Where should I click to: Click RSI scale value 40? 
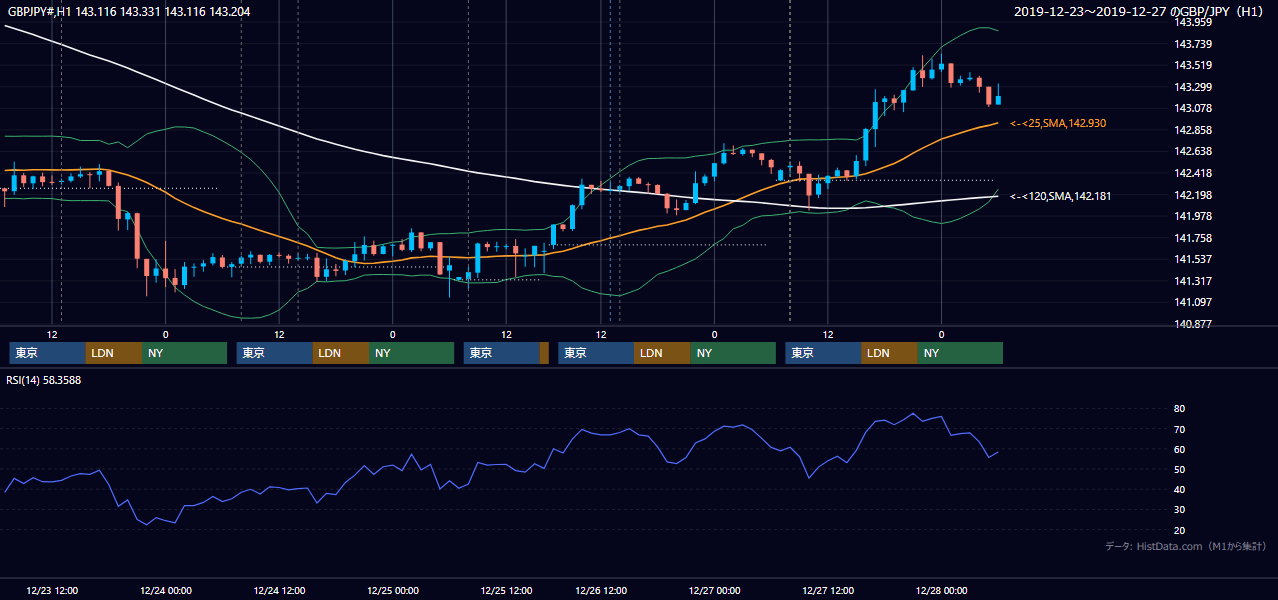[x=1180, y=489]
